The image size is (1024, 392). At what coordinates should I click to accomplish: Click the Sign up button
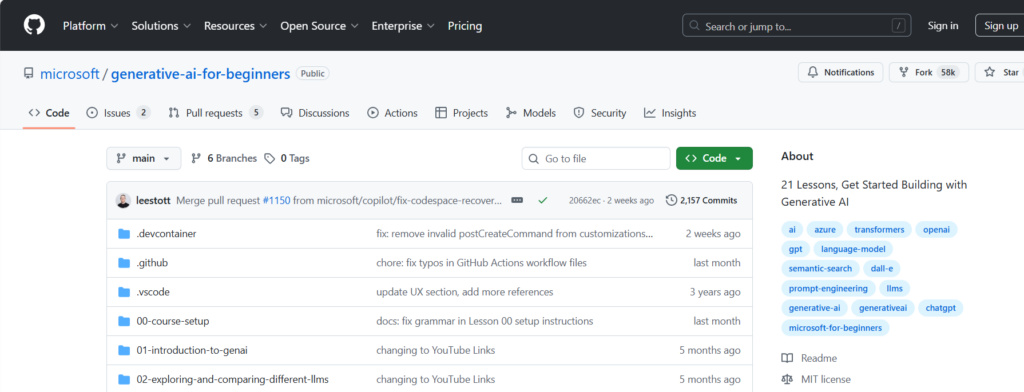click(x=1000, y=26)
